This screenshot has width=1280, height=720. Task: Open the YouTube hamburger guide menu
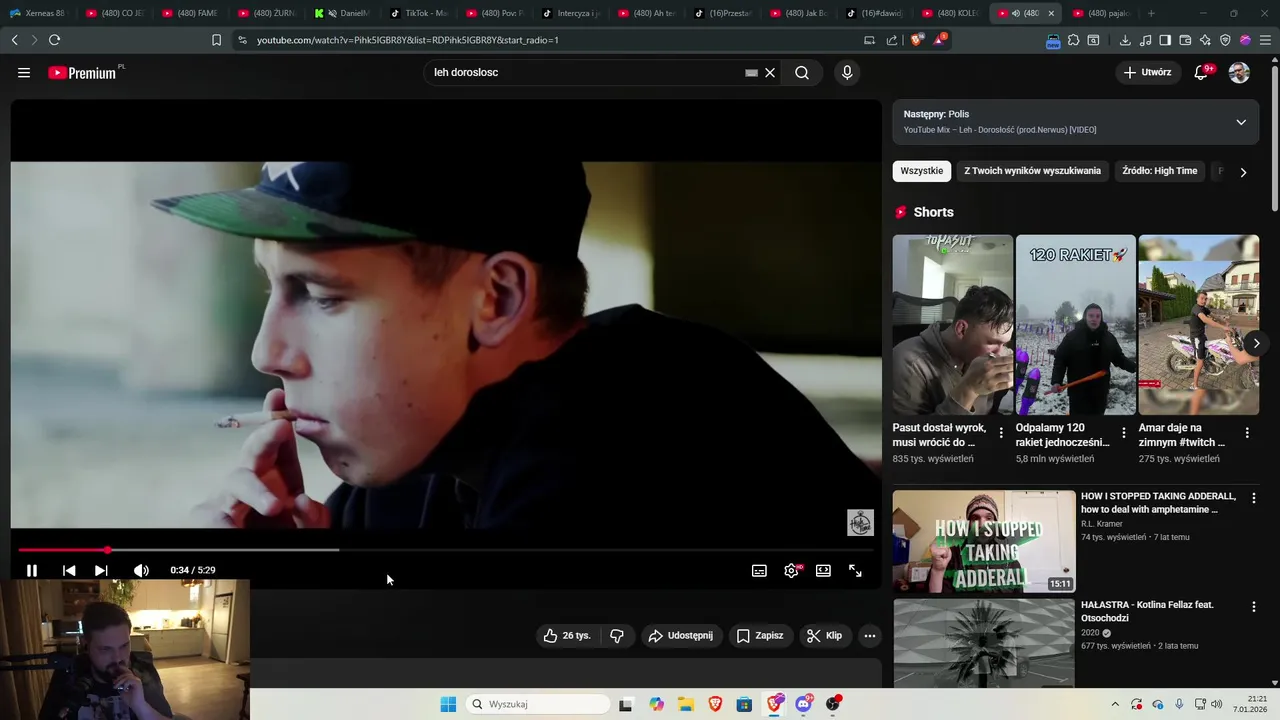[24, 72]
